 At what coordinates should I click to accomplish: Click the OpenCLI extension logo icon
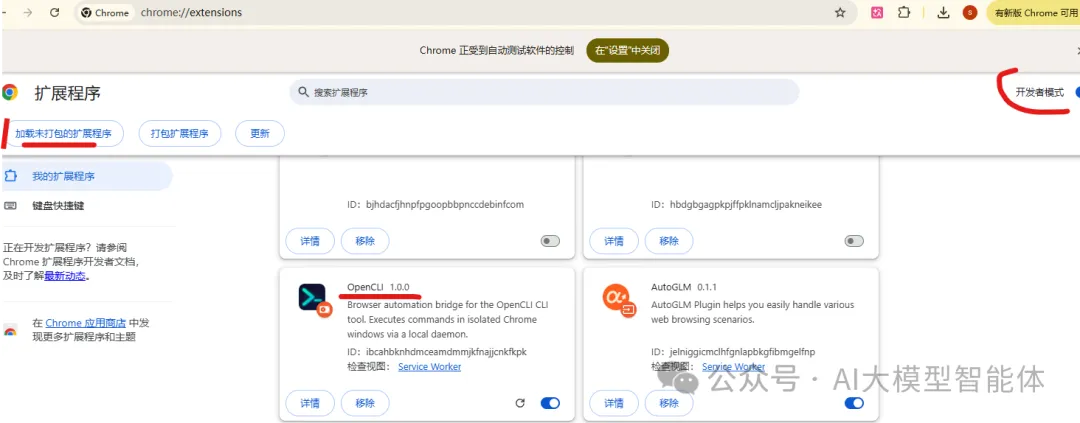coord(313,298)
